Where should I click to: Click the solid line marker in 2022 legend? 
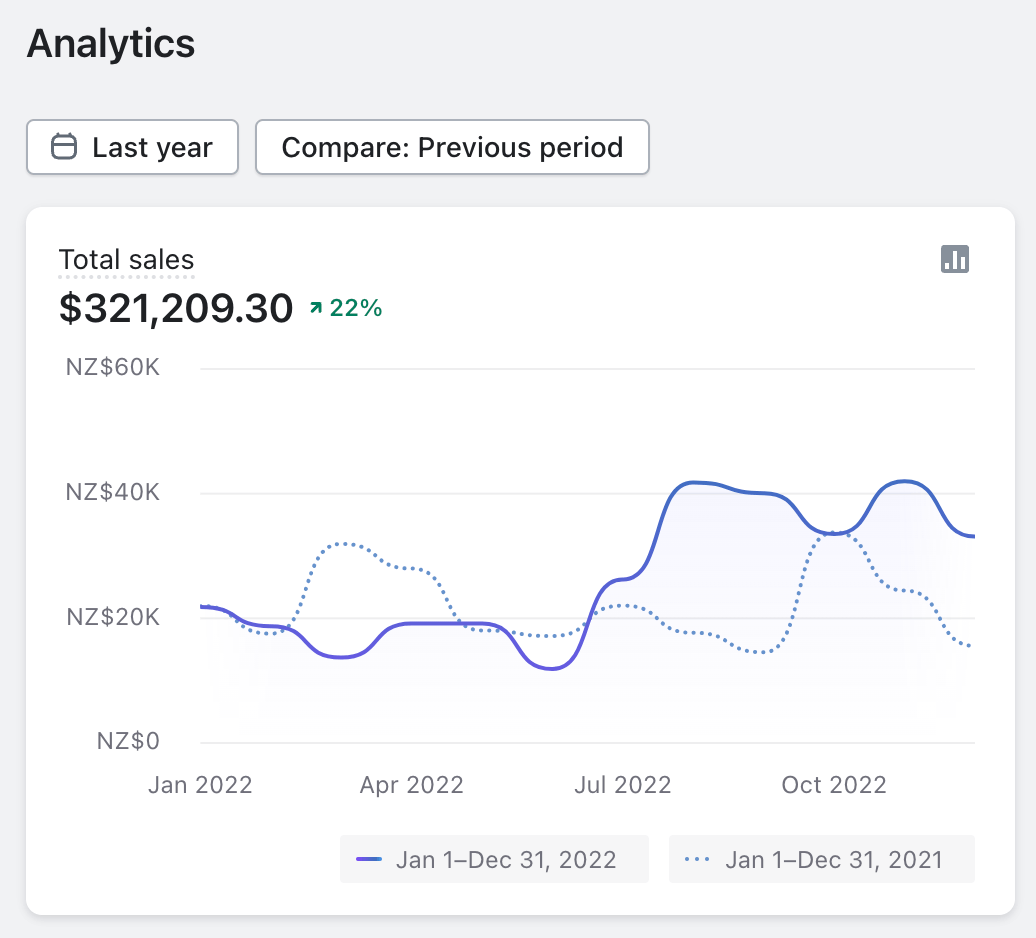point(370,860)
